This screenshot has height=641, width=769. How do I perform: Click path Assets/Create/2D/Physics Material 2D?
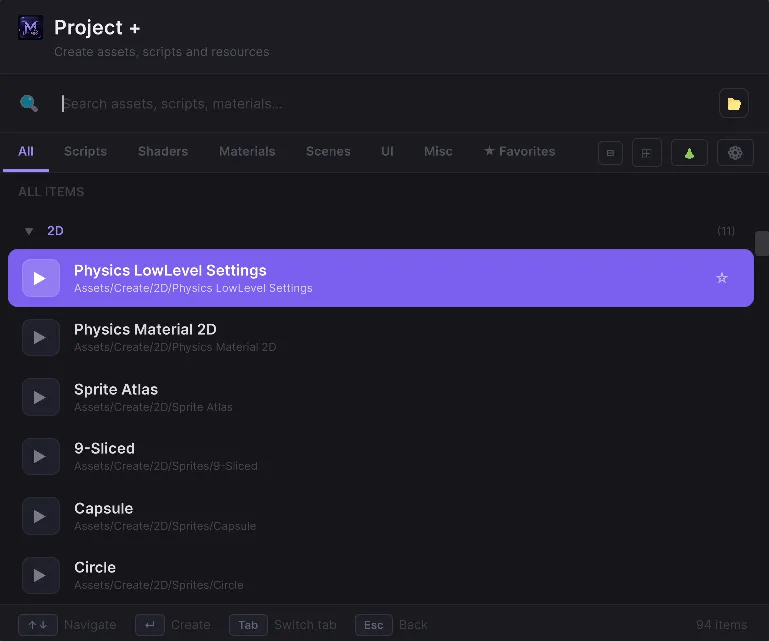click(x=175, y=347)
